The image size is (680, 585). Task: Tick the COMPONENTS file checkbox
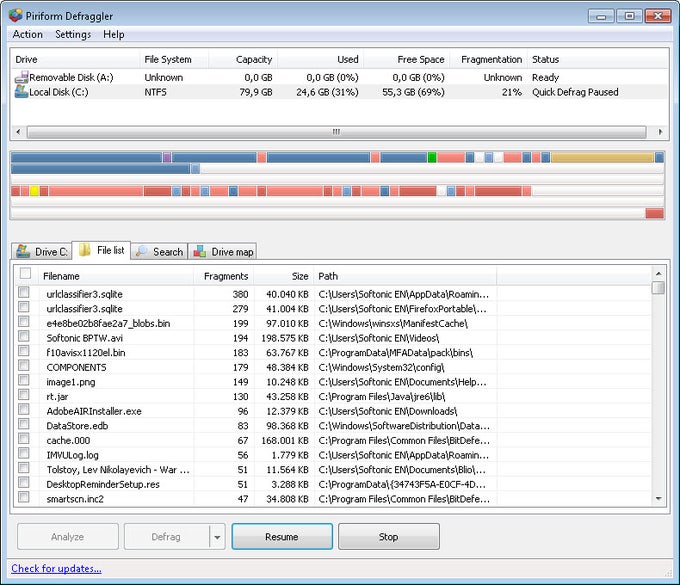click(x=24, y=365)
